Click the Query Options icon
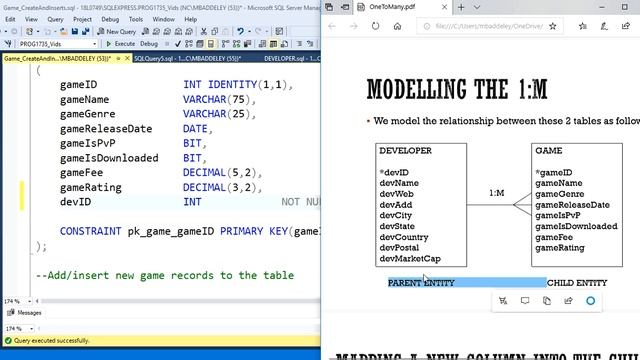Viewport: 640px width, 360px height. pos(200,44)
